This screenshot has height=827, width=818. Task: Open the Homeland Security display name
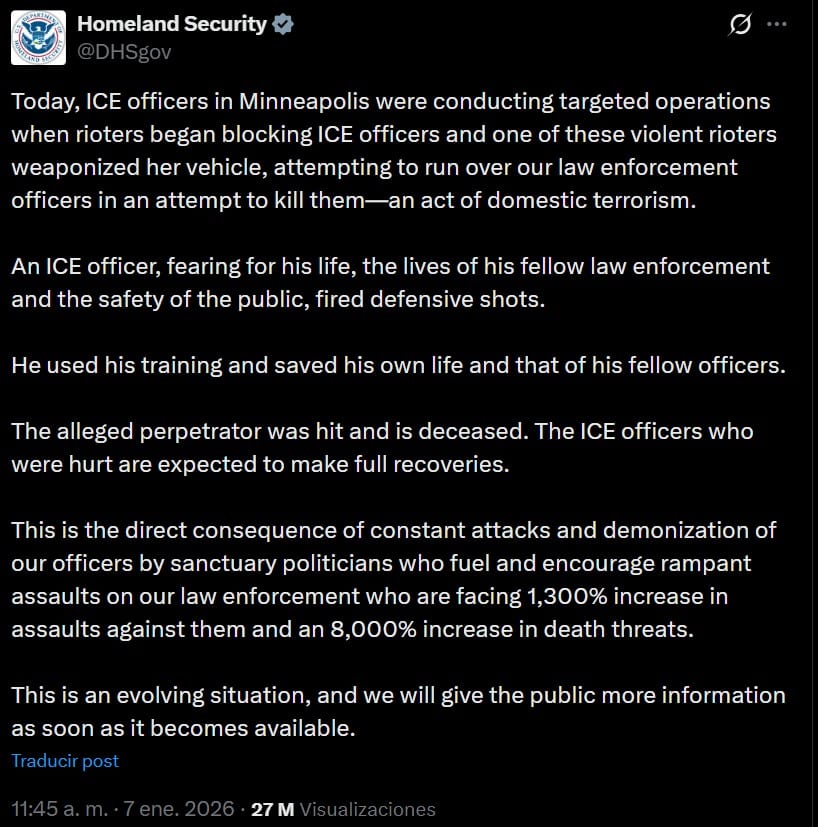(x=172, y=25)
